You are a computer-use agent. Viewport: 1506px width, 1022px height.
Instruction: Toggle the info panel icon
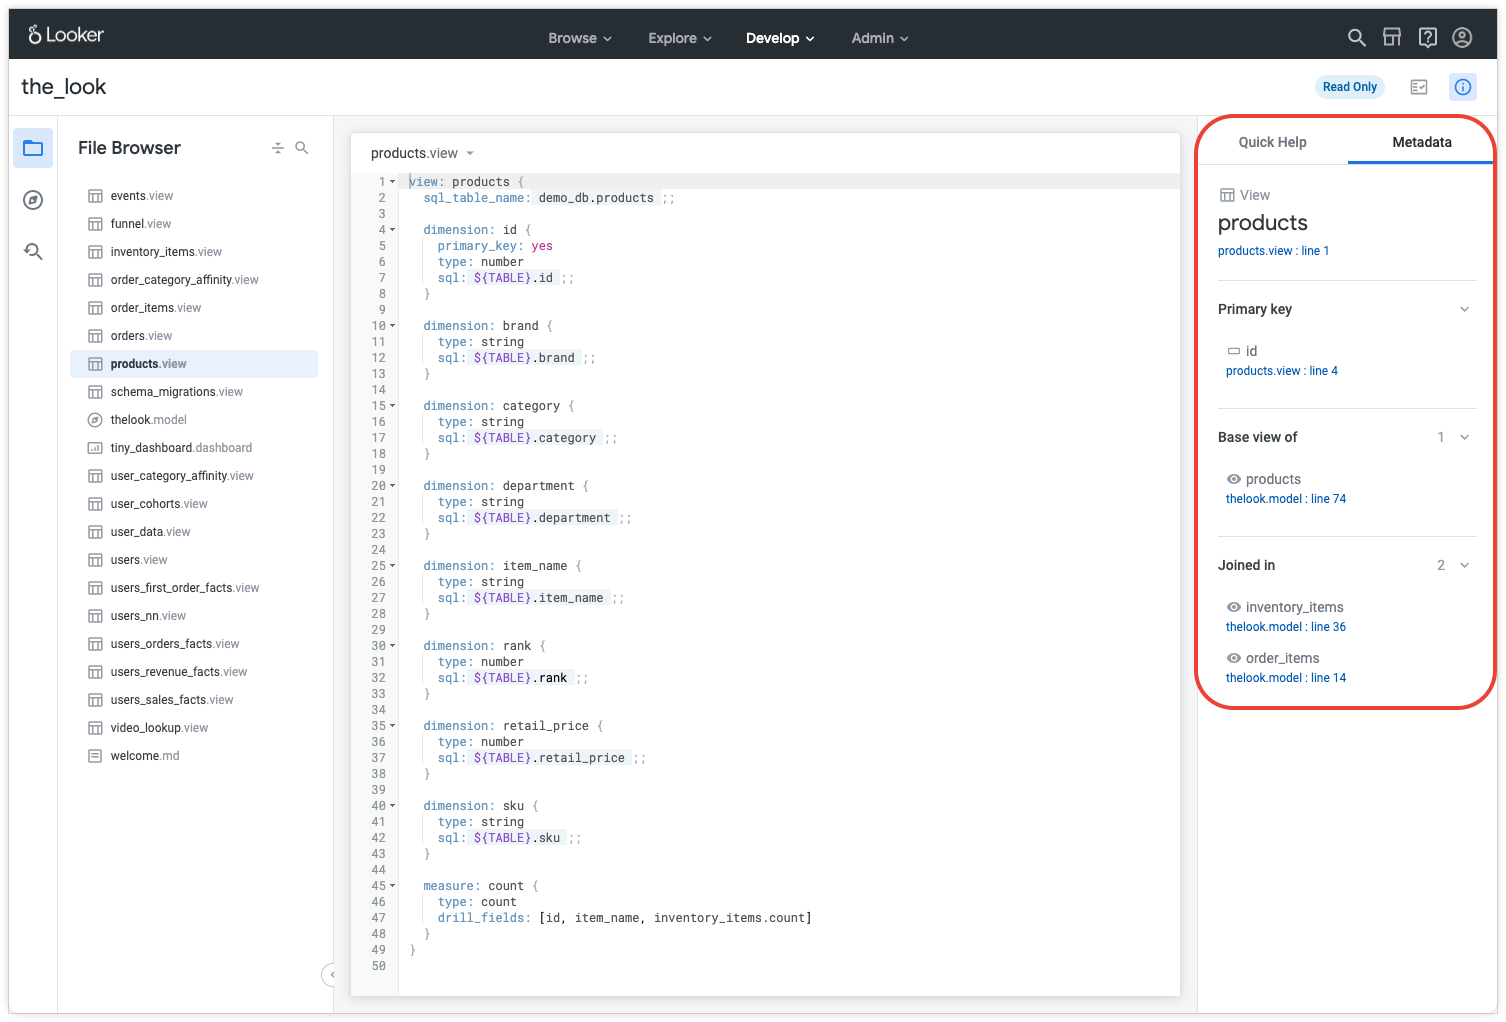[x=1462, y=87]
